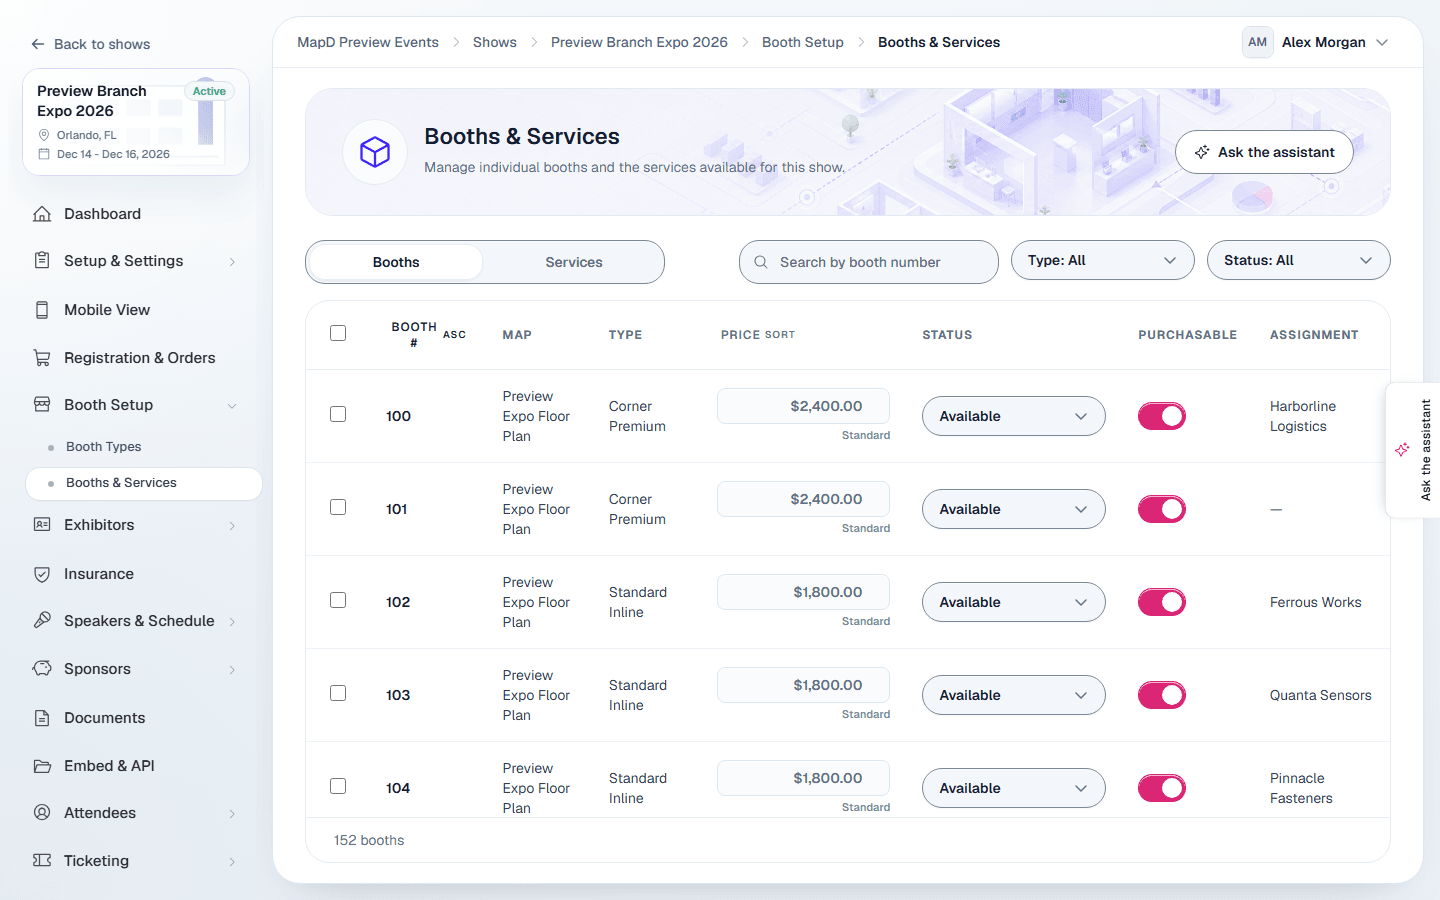The image size is (1440, 900).
Task: Check the checkbox for booth 101
Action: click(x=338, y=507)
